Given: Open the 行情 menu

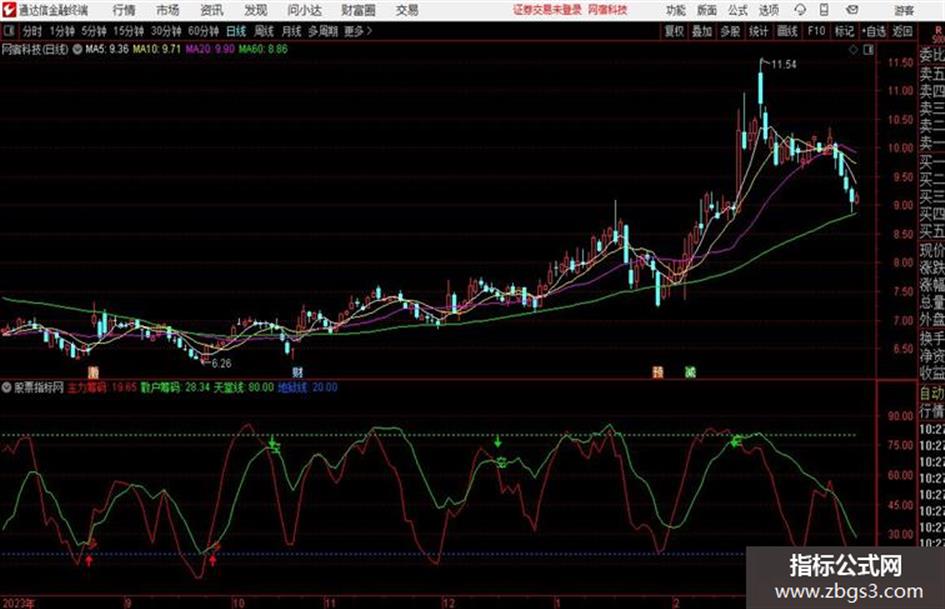Looking at the screenshot, I should pos(124,10).
